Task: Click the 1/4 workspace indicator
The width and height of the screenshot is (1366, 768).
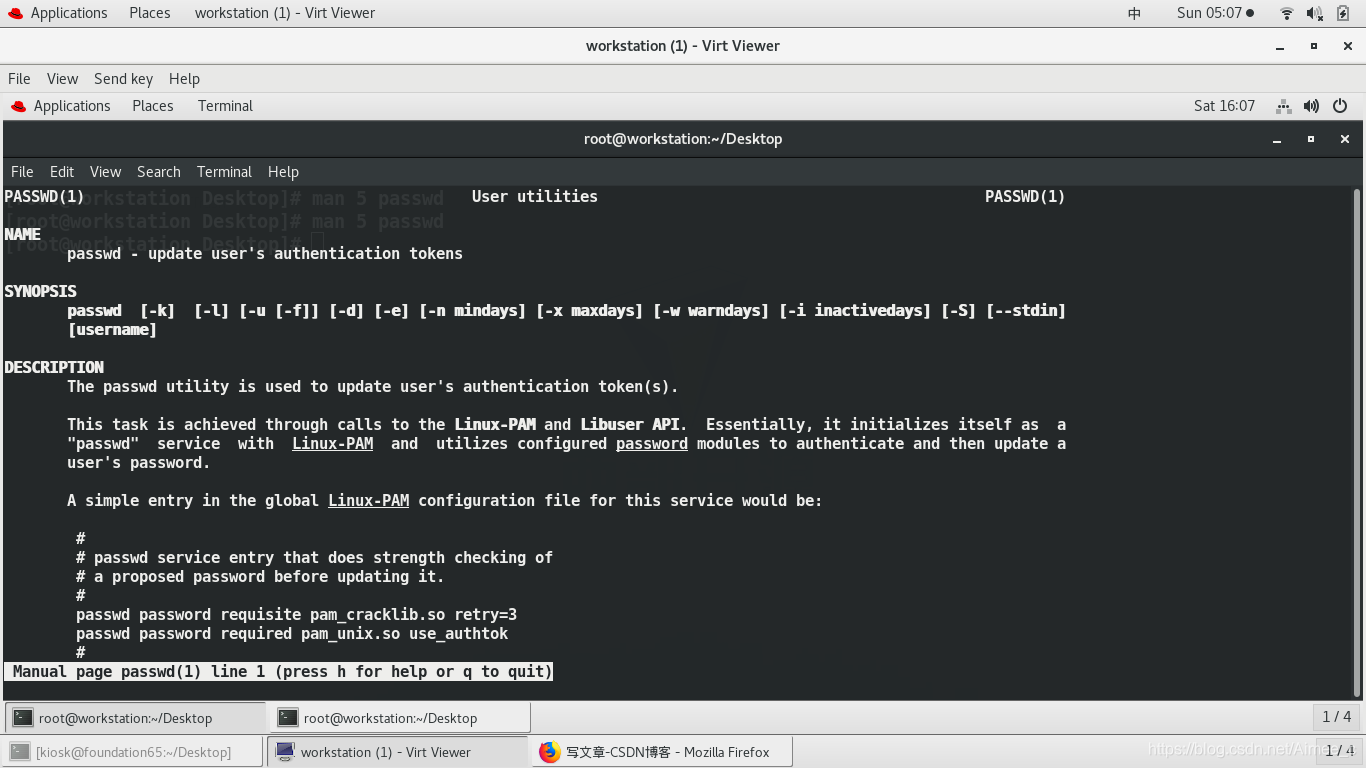Action: (1338, 717)
